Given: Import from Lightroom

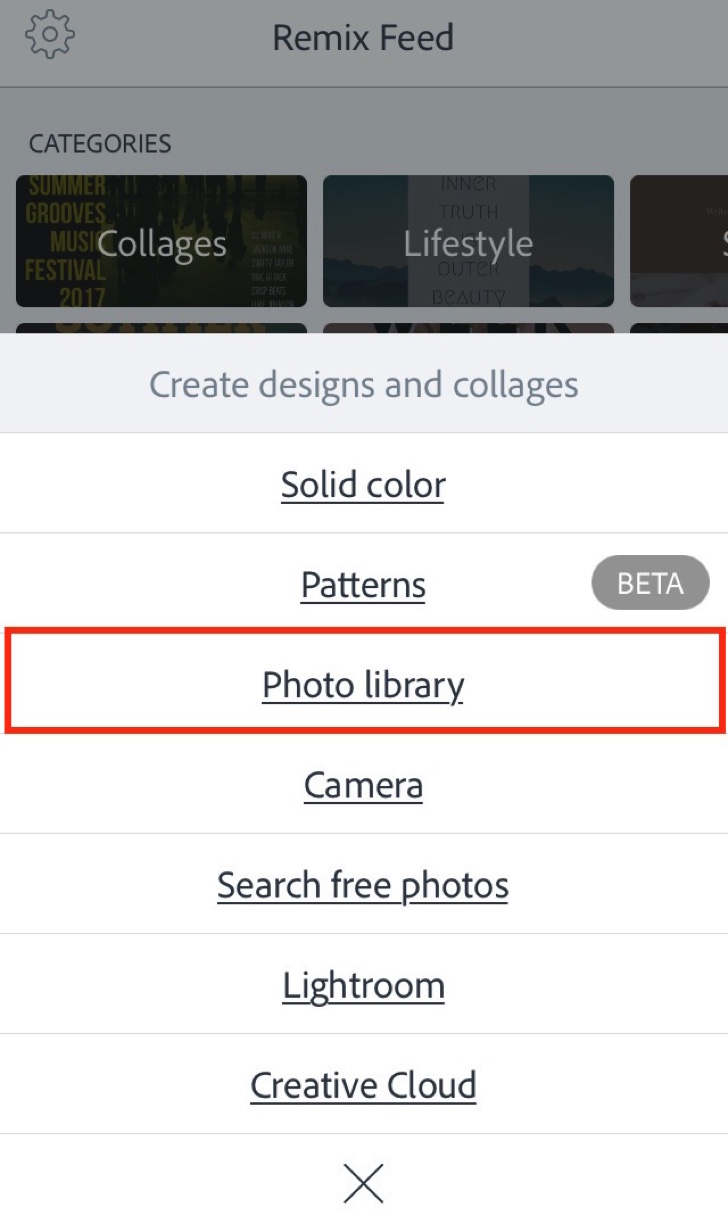Looking at the screenshot, I should (363, 985).
